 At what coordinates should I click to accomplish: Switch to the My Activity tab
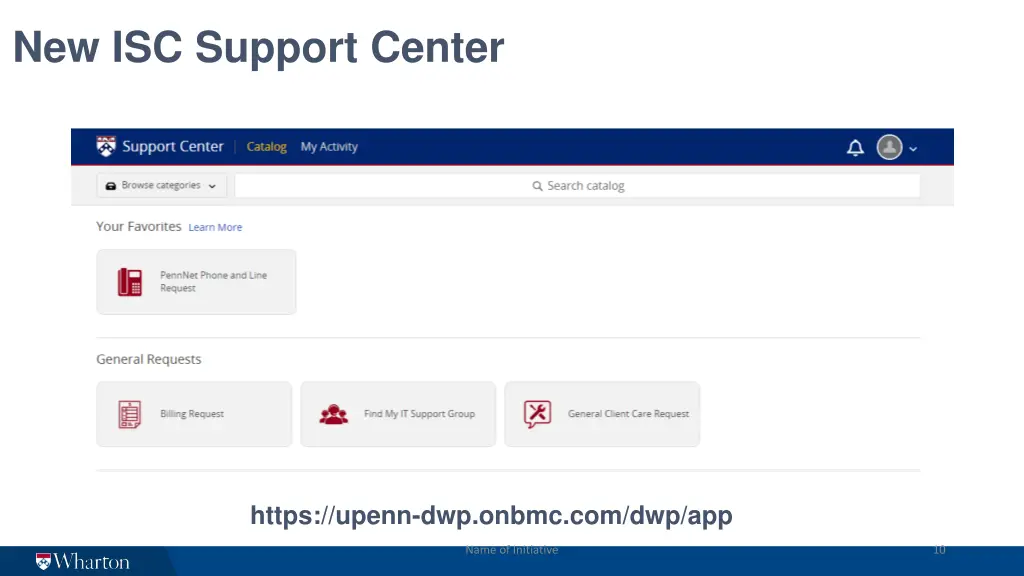(329, 147)
